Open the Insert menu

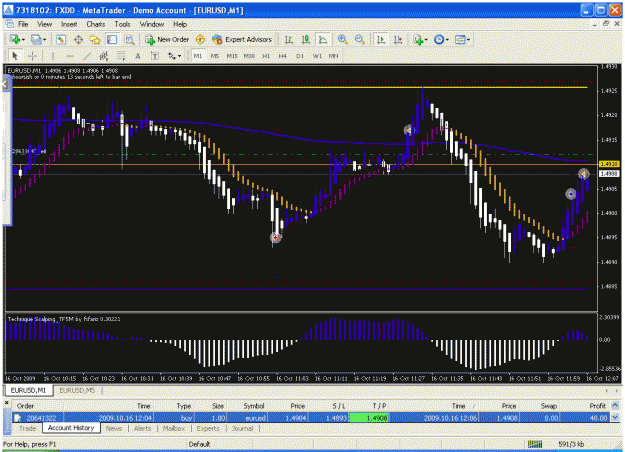tap(69, 24)
